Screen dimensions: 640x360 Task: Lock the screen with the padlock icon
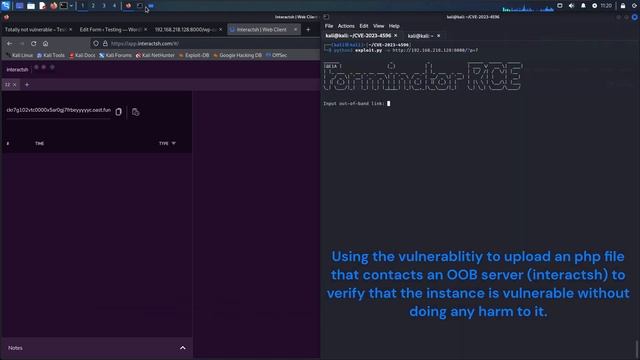(623, 6)
